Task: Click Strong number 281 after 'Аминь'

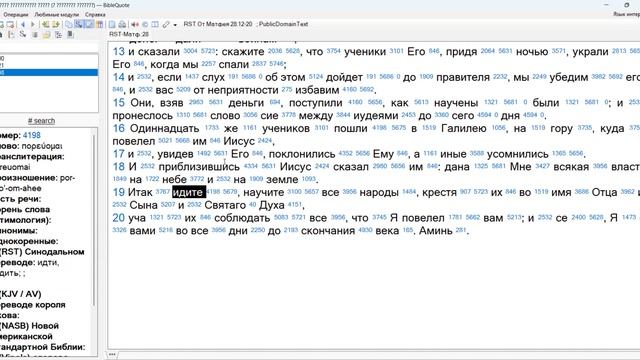Action: [460, 230]
